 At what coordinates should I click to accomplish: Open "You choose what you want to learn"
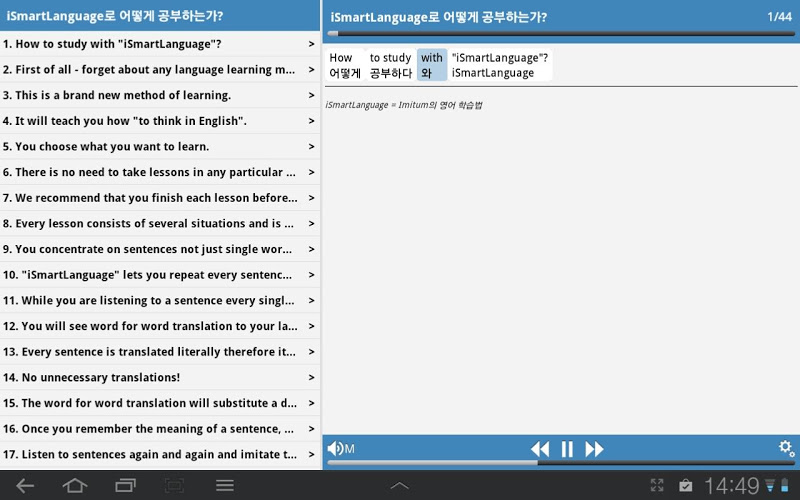click(160, 146)
